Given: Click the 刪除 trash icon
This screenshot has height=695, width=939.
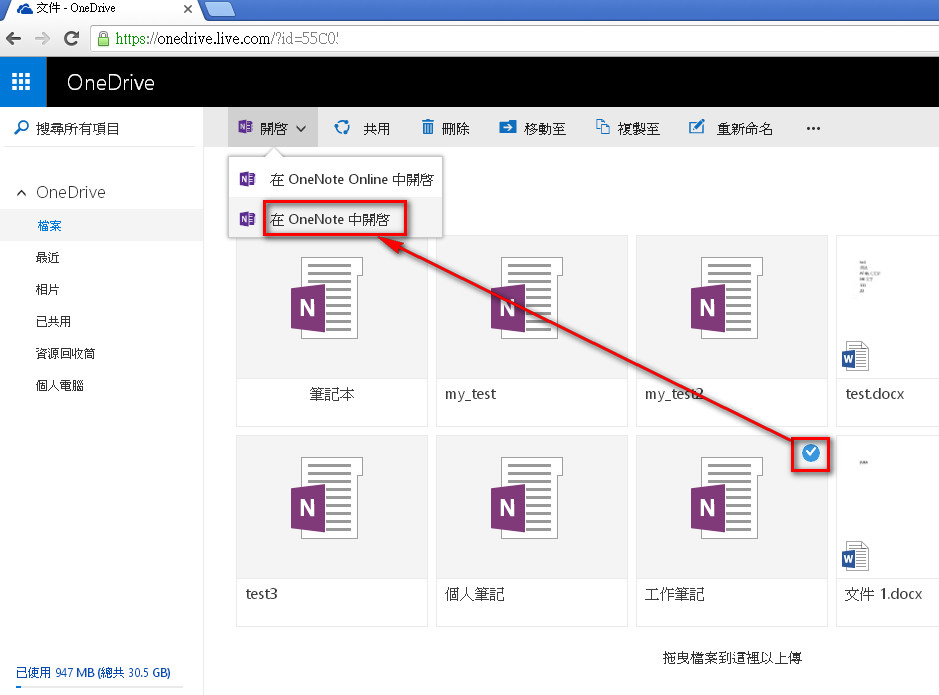Looking at the screenshot, I should click(428, 127).
